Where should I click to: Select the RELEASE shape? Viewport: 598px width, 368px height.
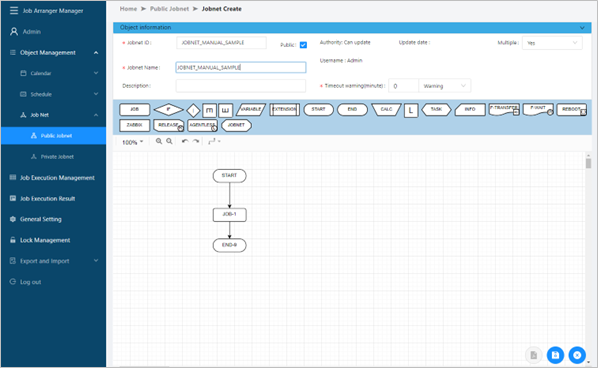pyautogui.click(x=169, y=125)
